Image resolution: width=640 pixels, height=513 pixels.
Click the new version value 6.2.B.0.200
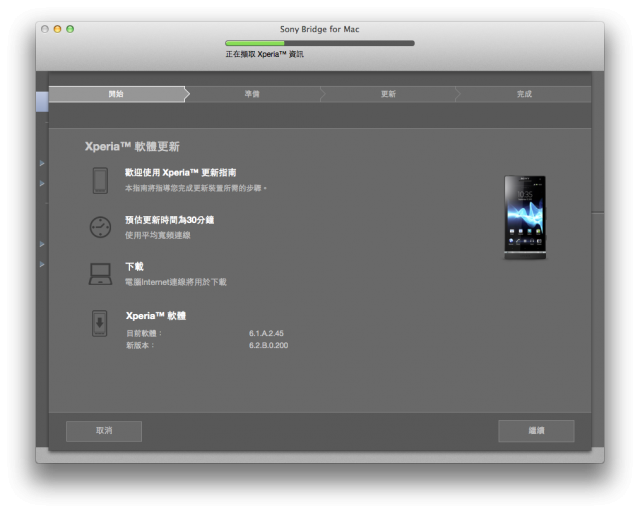(x=269, y=345)
